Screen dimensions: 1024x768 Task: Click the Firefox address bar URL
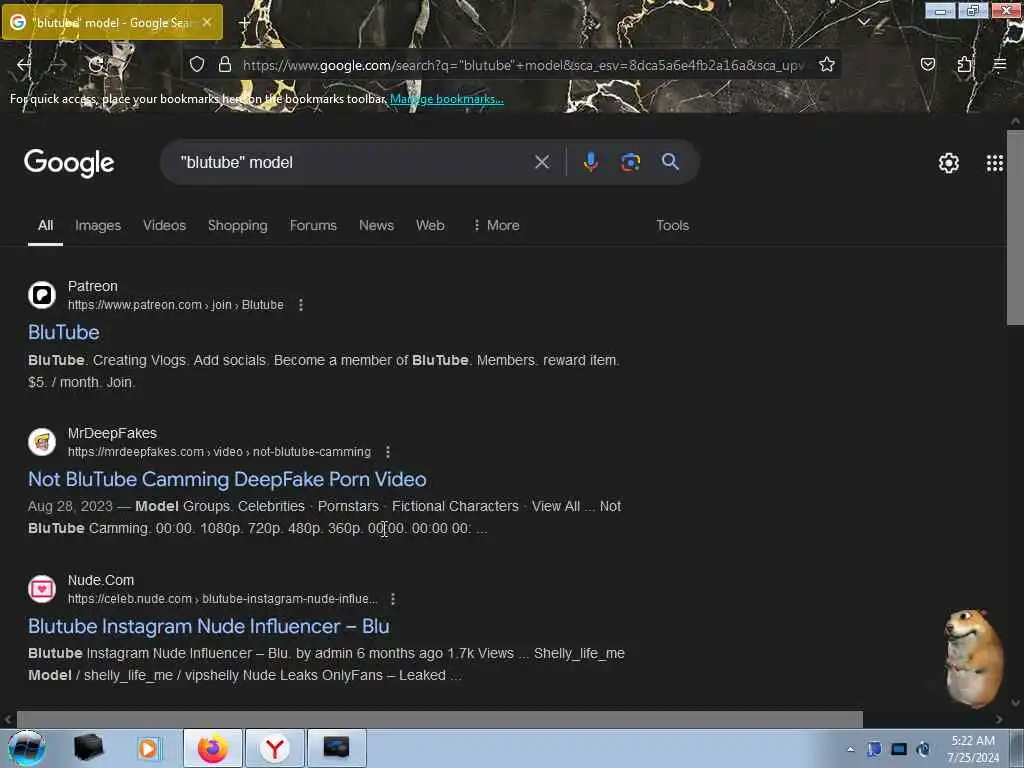pyautogui.click(x=522, y=65)
